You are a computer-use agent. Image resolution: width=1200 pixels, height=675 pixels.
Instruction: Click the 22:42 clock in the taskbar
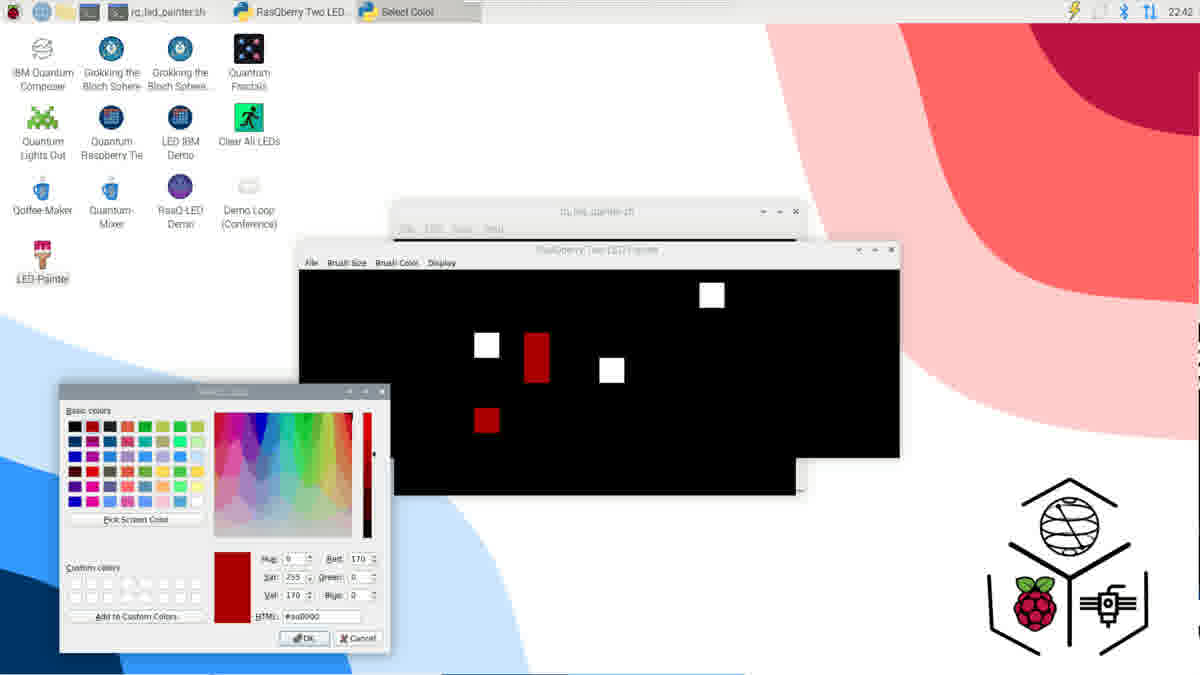click(1180, 12)
